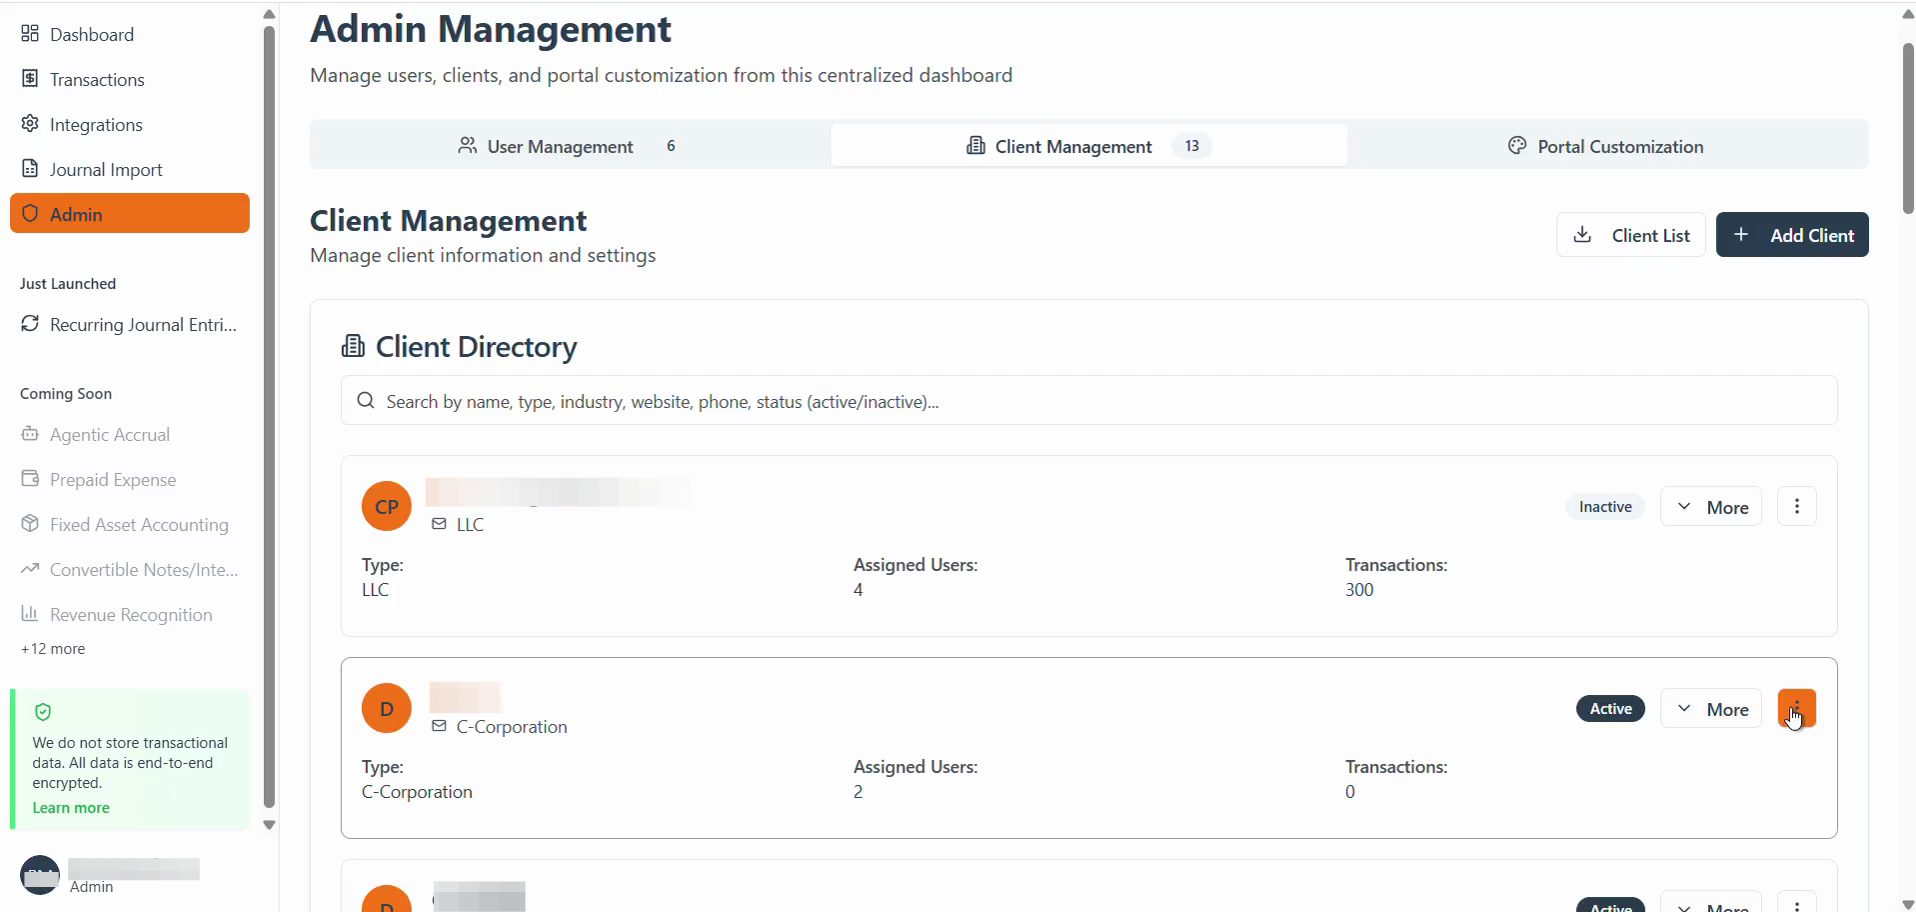Click the User Management people icon
This screenshot has width=1916, height=912.
(467, 146)
